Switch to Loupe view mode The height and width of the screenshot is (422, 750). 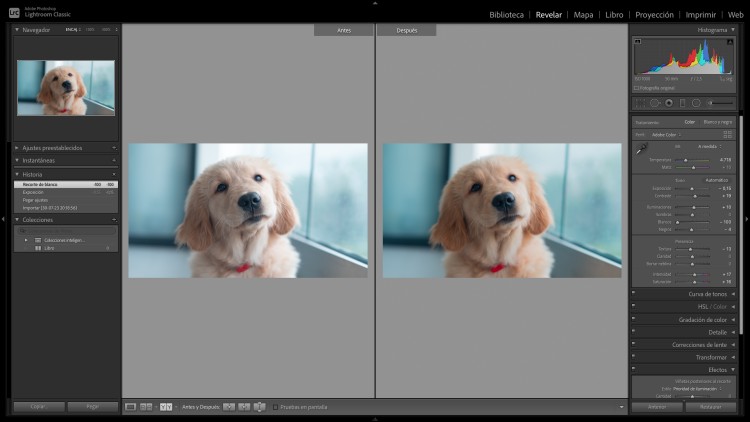point(131,407)
